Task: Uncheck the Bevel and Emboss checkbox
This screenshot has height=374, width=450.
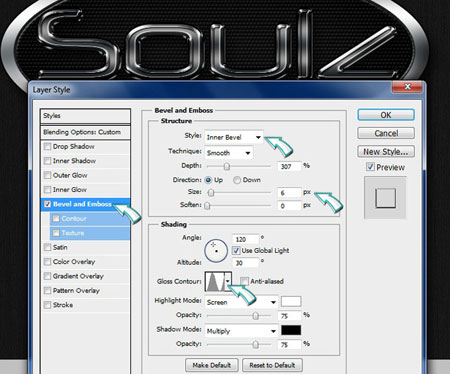Action: 48,204
